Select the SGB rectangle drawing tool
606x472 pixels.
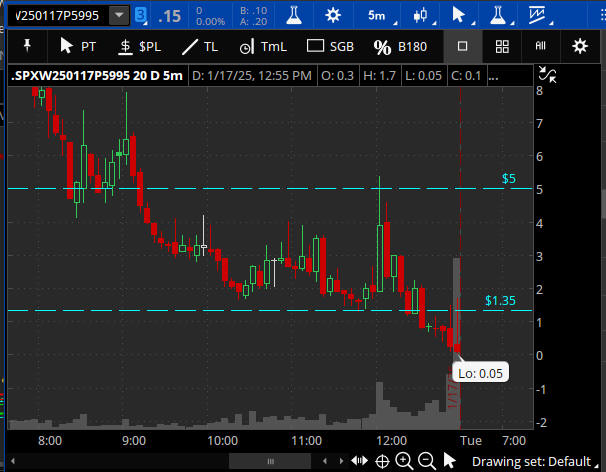pos(329,46)
